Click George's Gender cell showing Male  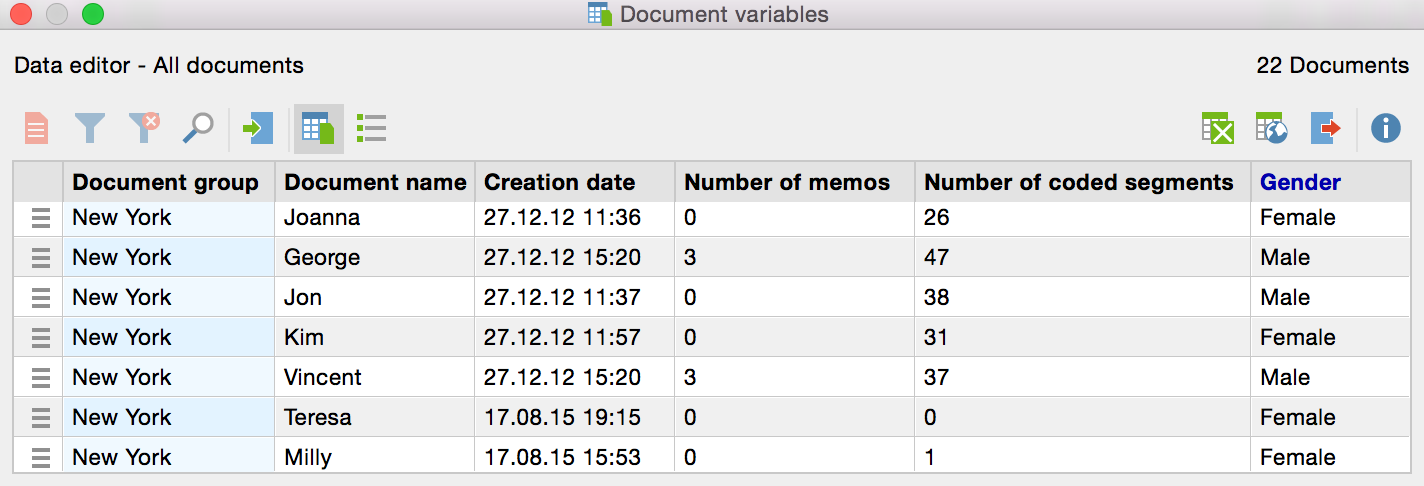point(1330,257)
